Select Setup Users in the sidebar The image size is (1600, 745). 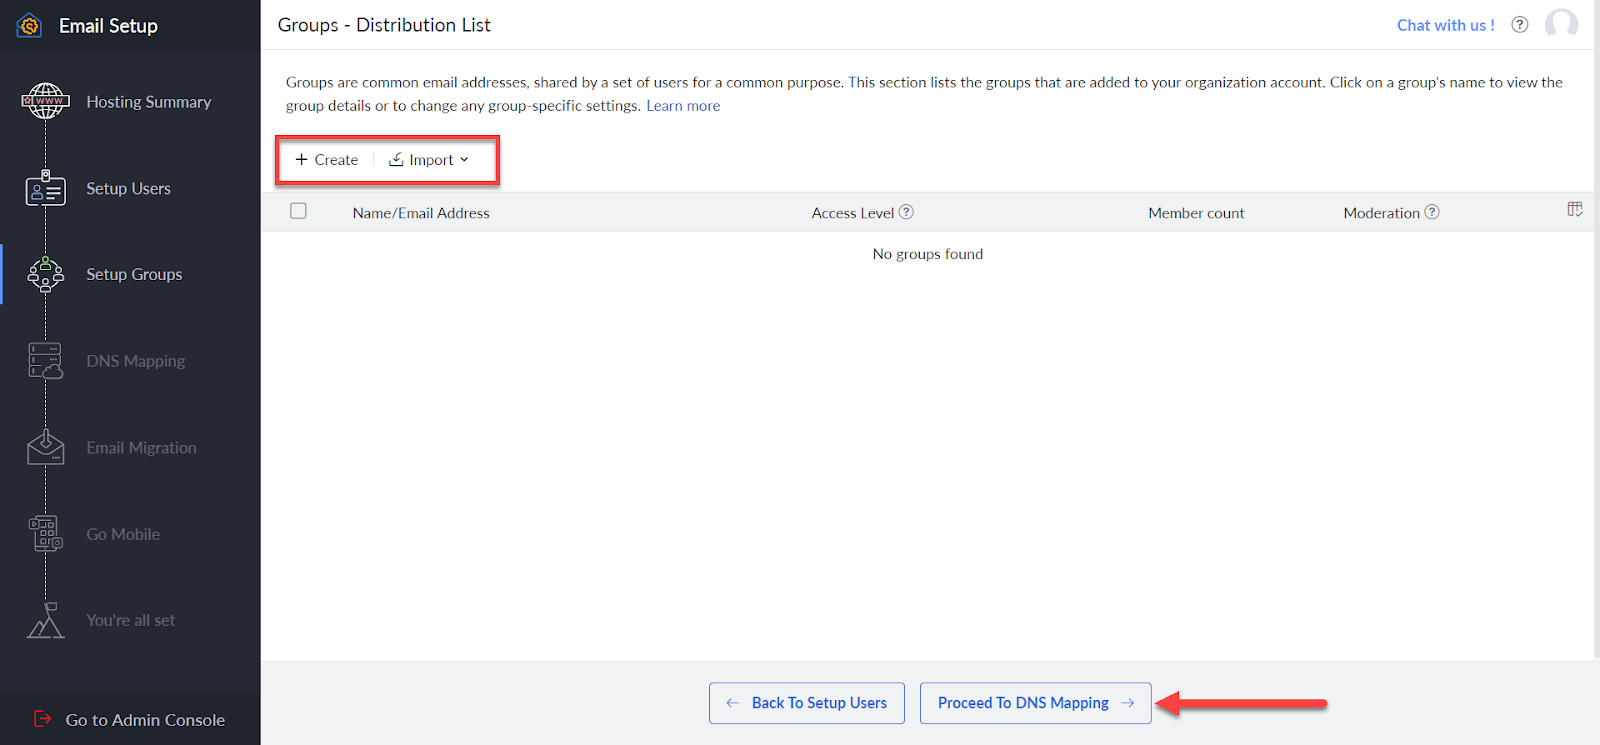pyautogui.click(x=128, y=188)
